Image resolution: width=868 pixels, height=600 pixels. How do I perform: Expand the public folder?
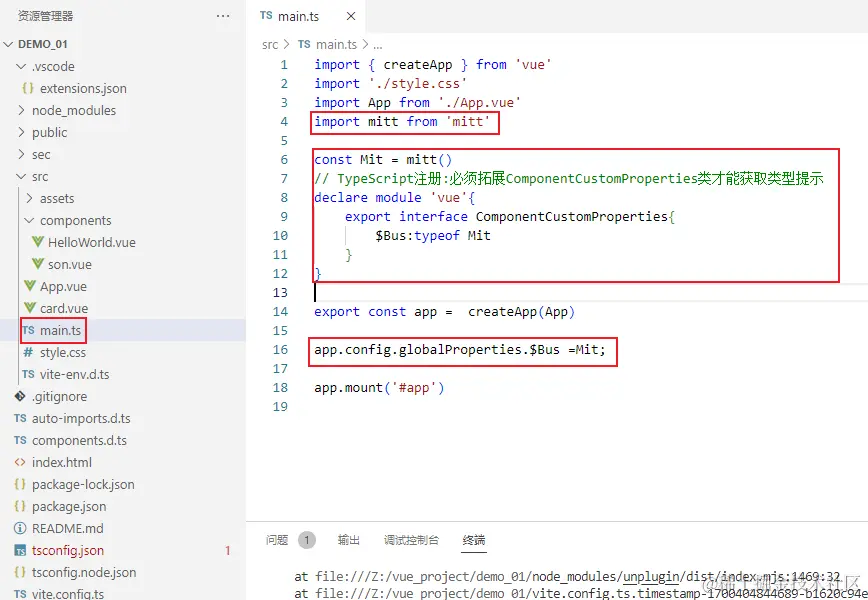coord(21,132)
